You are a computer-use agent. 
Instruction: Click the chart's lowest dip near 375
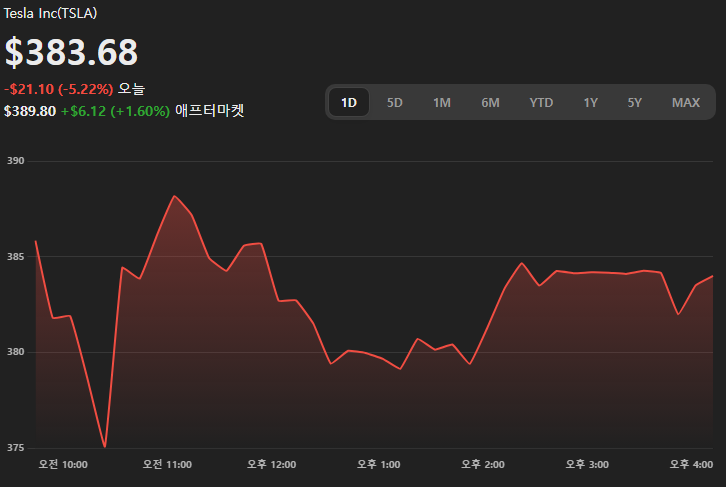coord(105,447)
